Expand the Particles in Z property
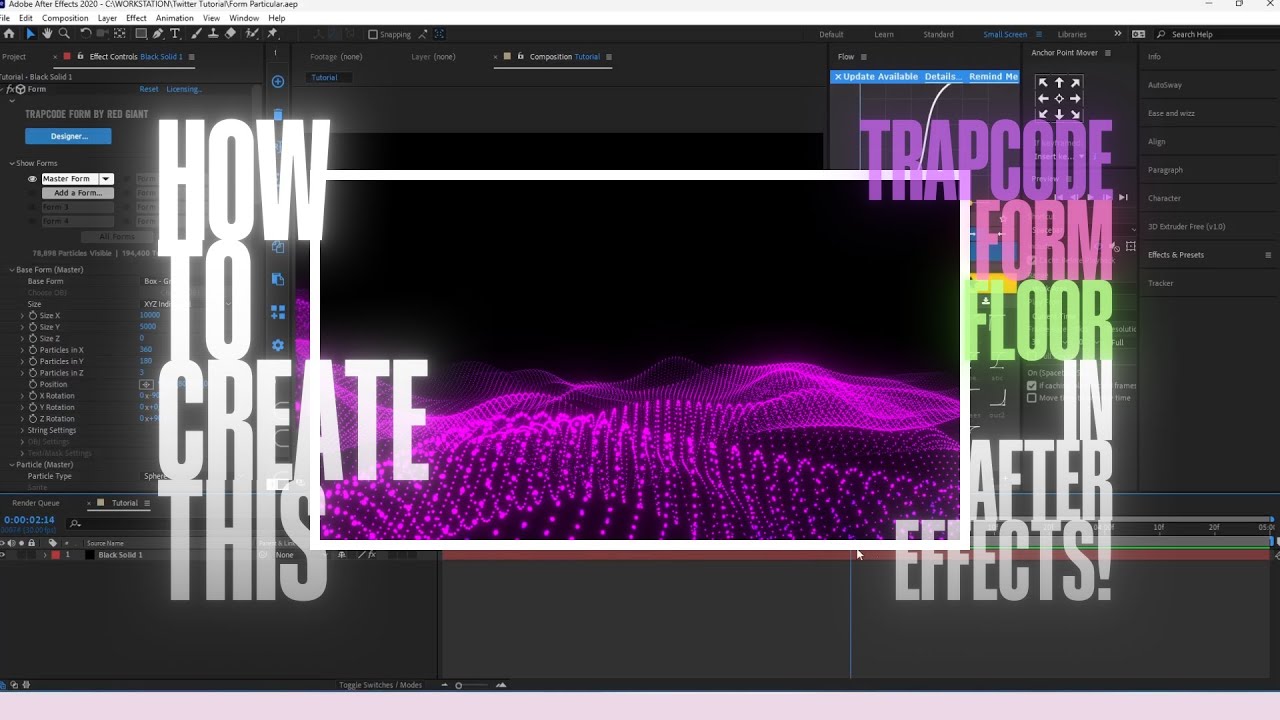This screenshot has width=1280, height=720. click(x=22, y=373)
